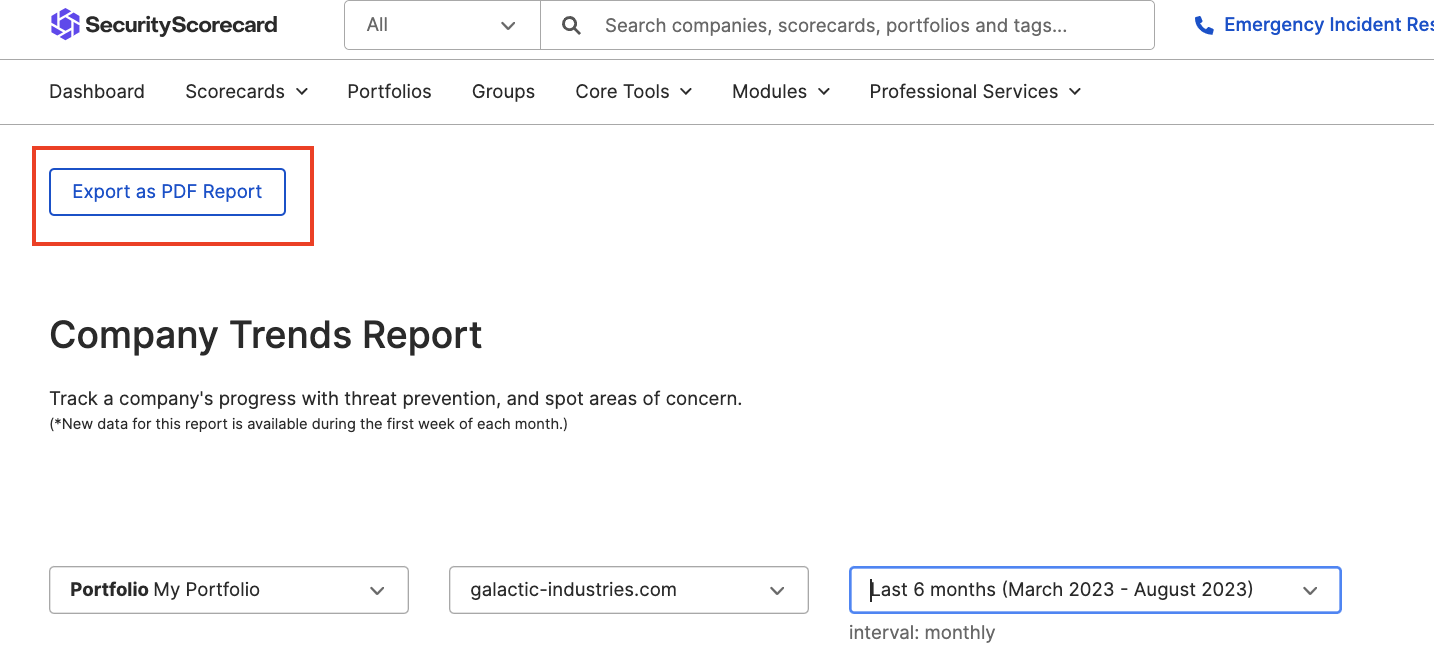The image size is (1434, 670).
Task: Click the phone icon for Emergency Incident
Action: pyautogui.click(x=1204, y=25)
